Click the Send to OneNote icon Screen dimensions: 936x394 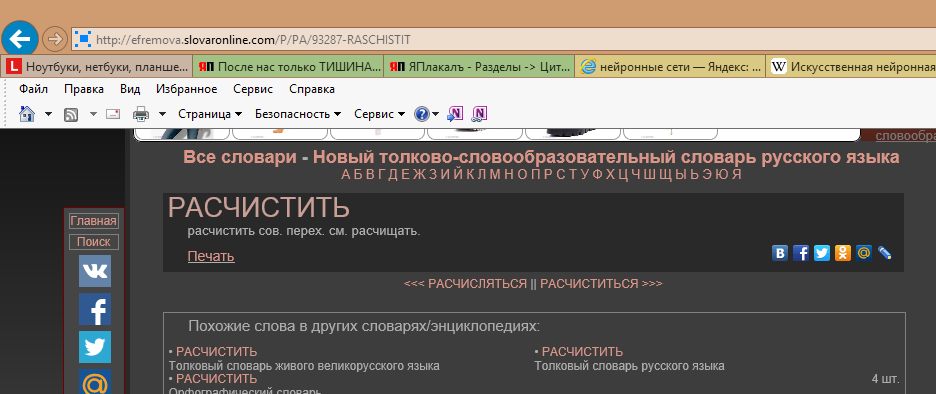pos(455,113)
